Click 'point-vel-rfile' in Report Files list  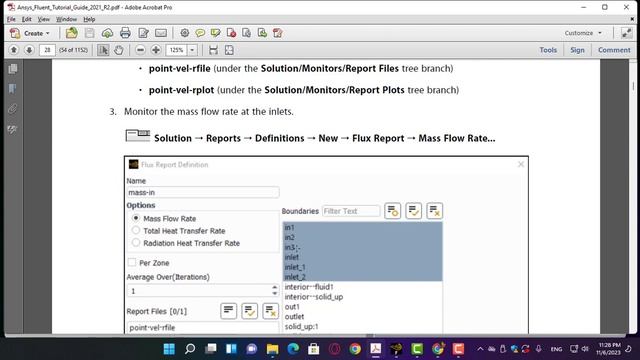(152, 327)
